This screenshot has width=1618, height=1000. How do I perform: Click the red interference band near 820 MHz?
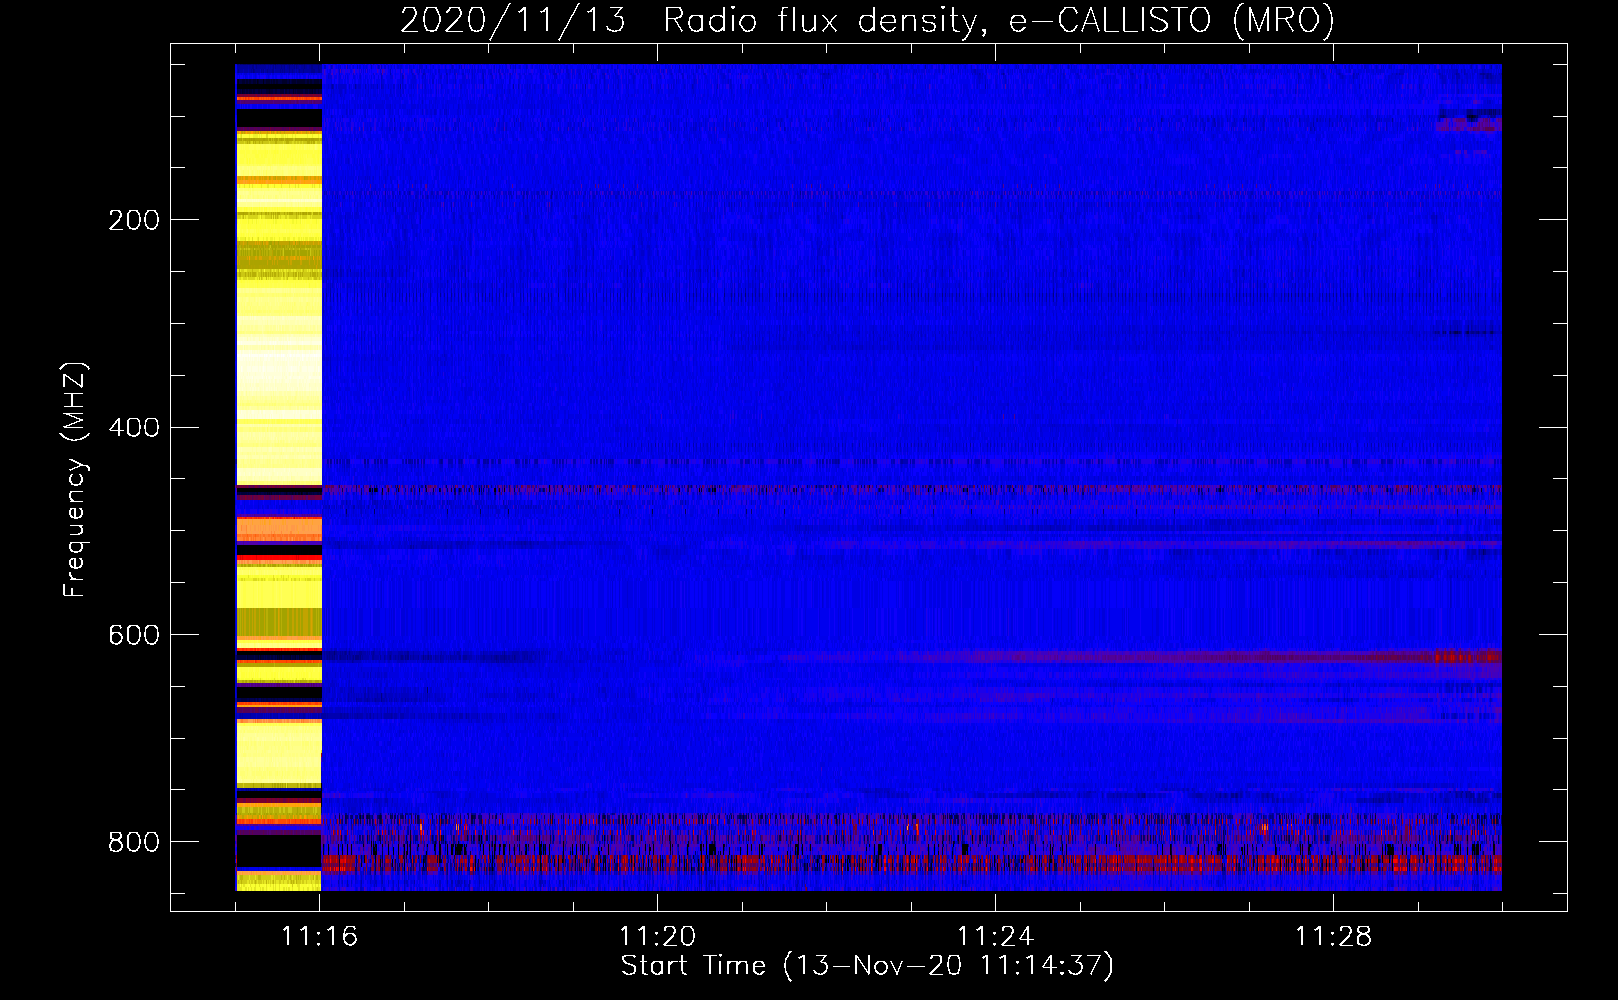click(x=912, y=862)
